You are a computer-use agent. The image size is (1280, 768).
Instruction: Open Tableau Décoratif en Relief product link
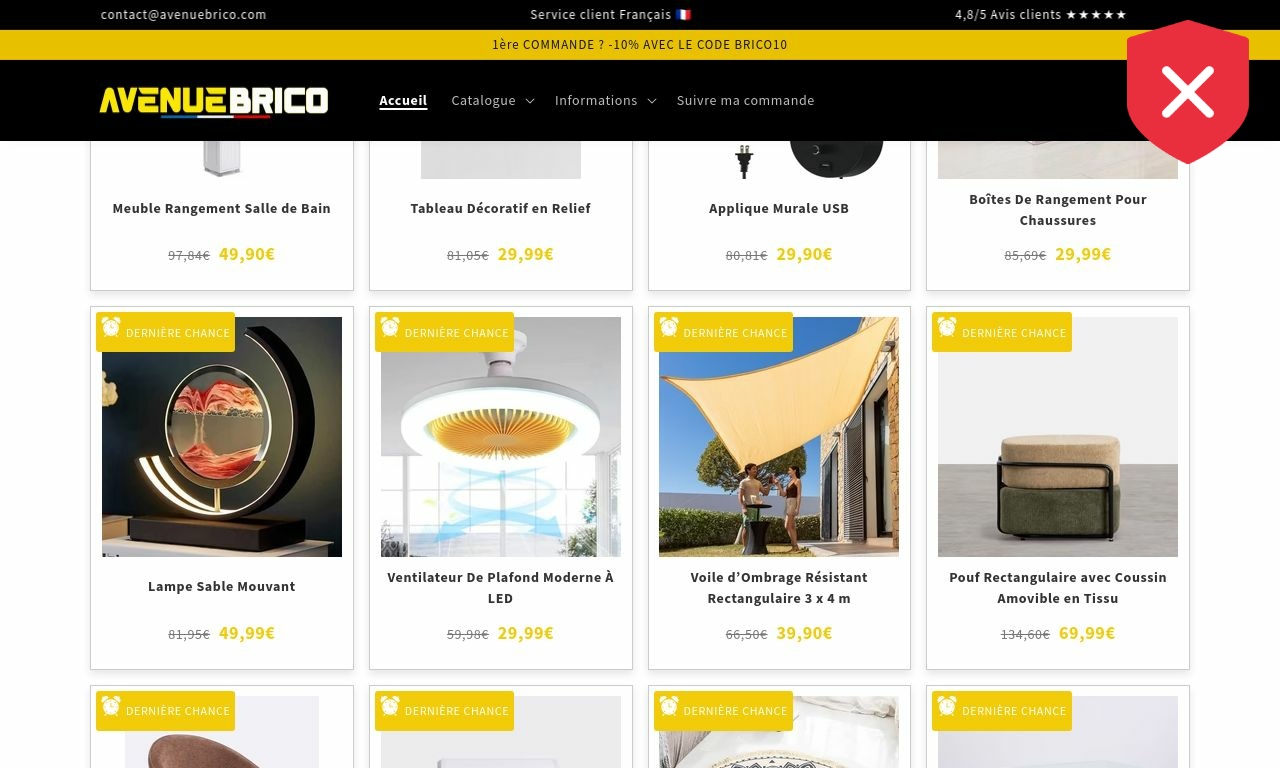pos(501,208)
